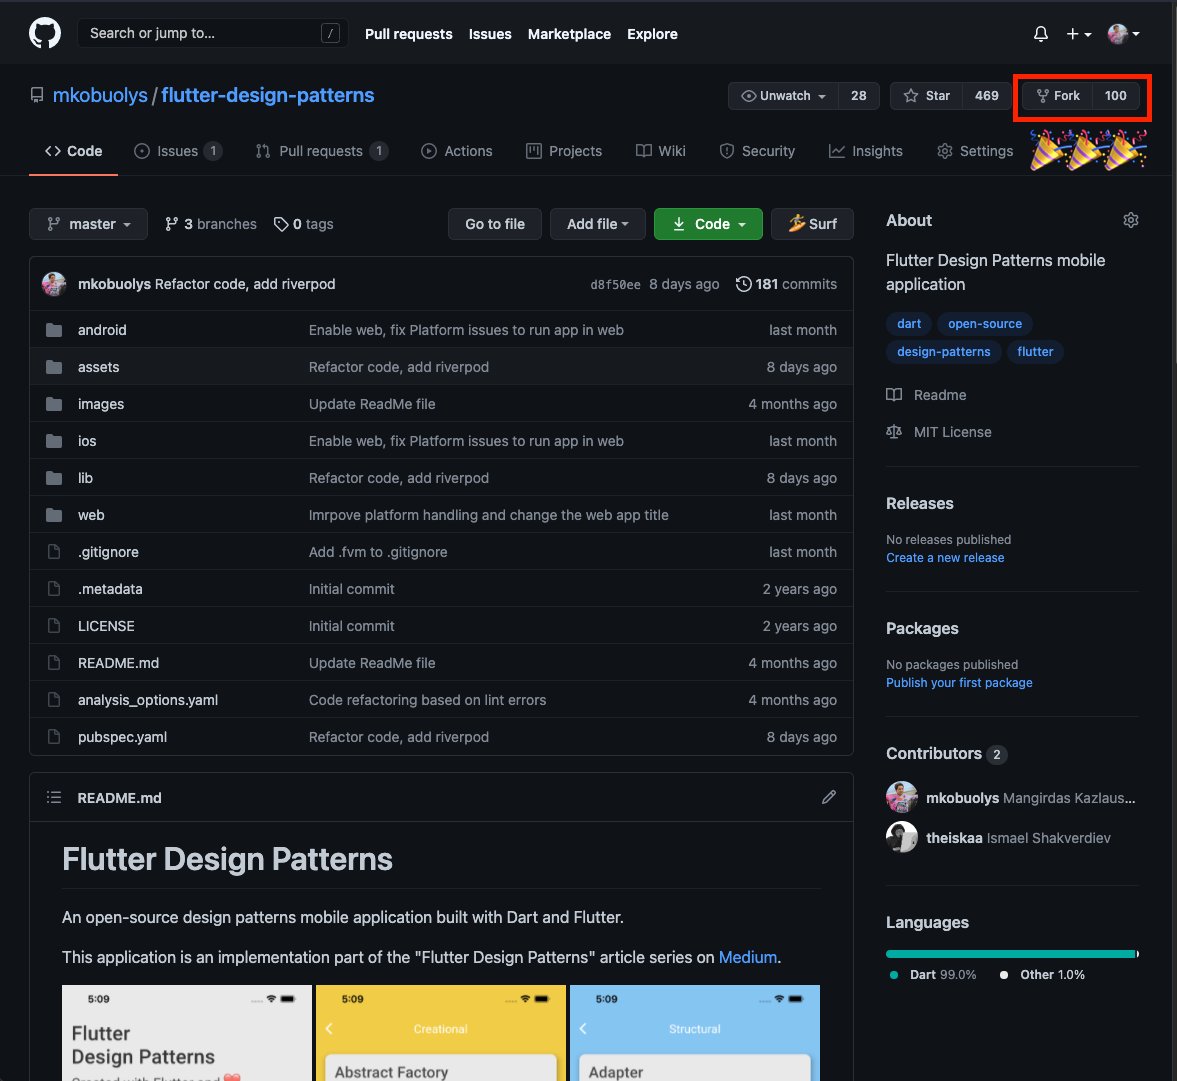1177x1081 pixels.
Task: Open the mkobuolys owner link
Action: 100,95
